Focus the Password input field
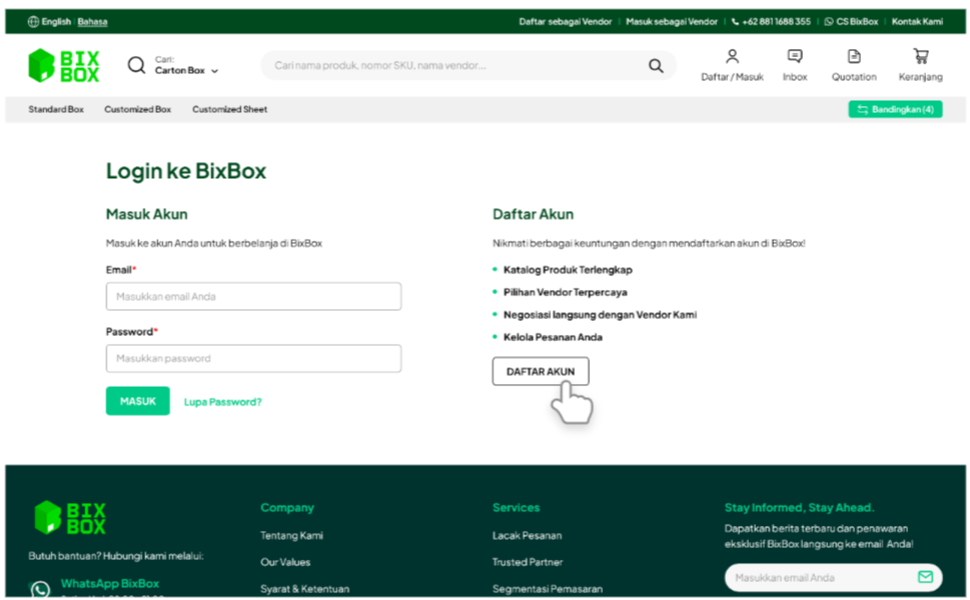 point(253,359)
